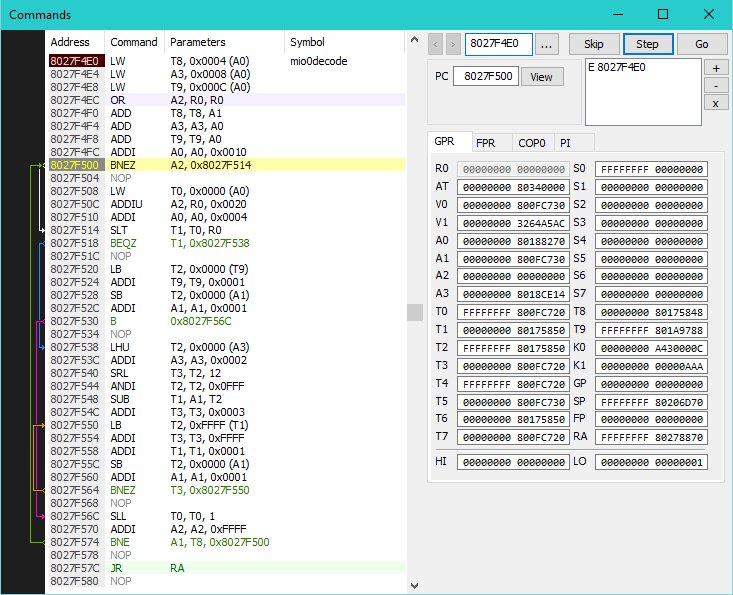Click the Parameters column header

point(224,42)
